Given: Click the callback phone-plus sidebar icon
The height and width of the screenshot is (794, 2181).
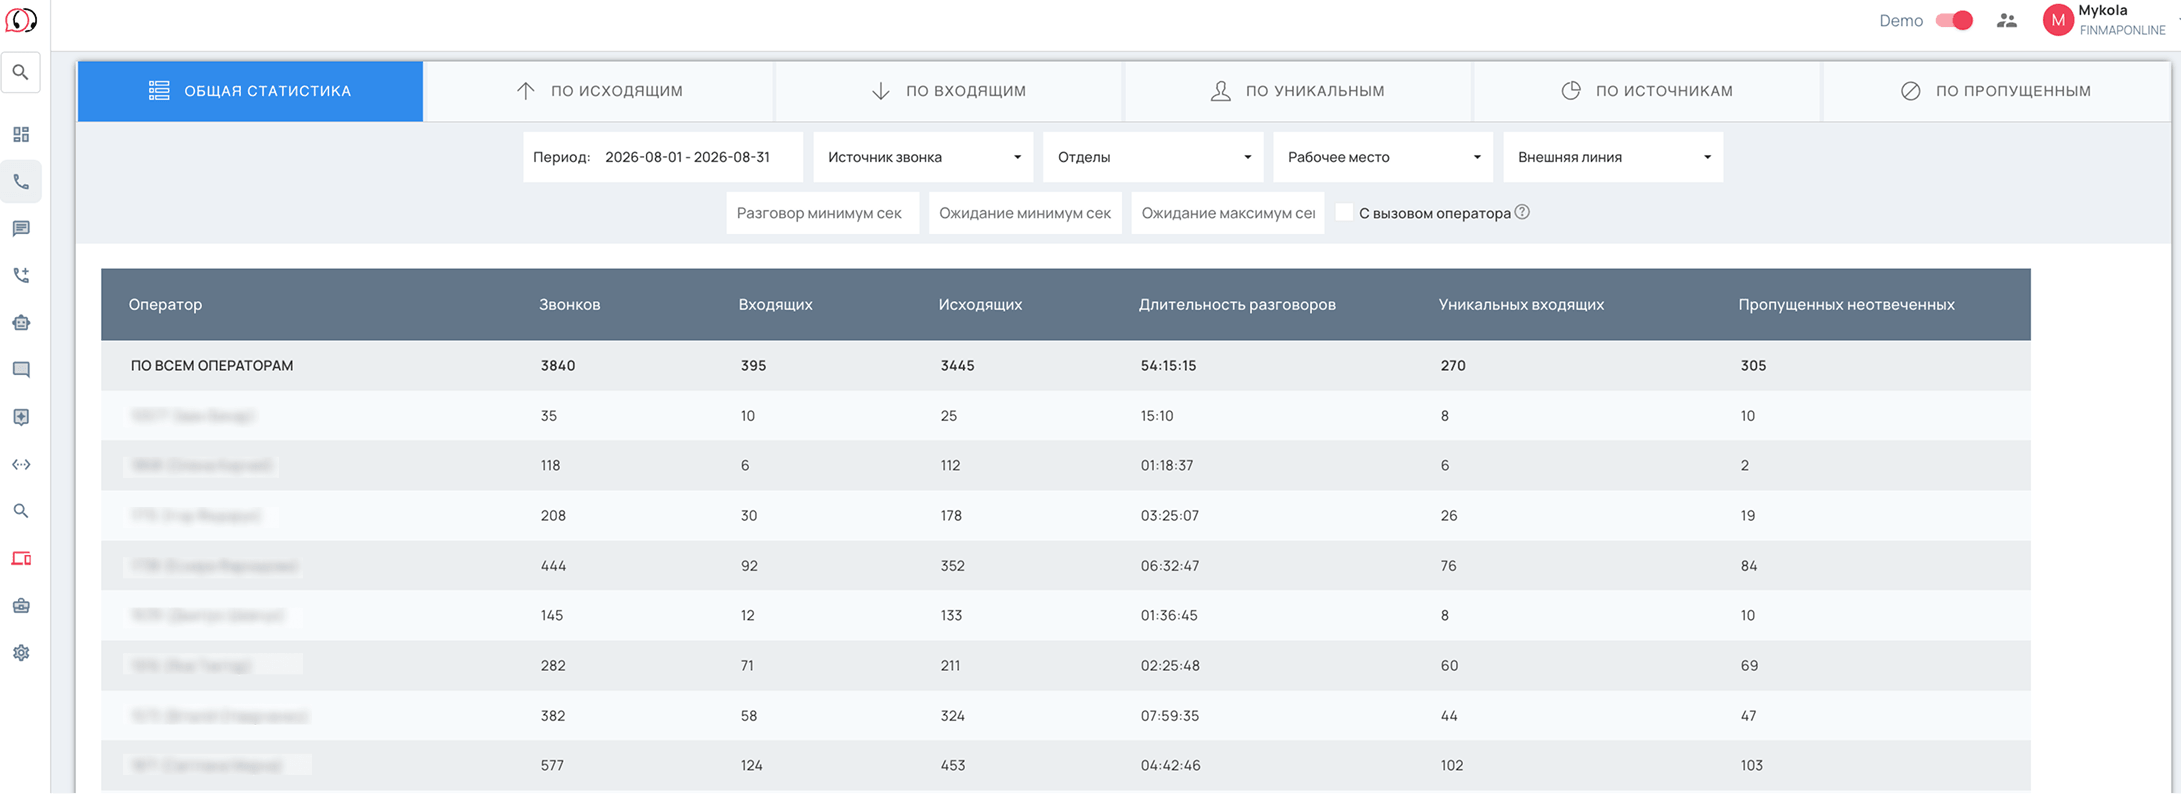Looking at the screenshot, I should [21, 276].
